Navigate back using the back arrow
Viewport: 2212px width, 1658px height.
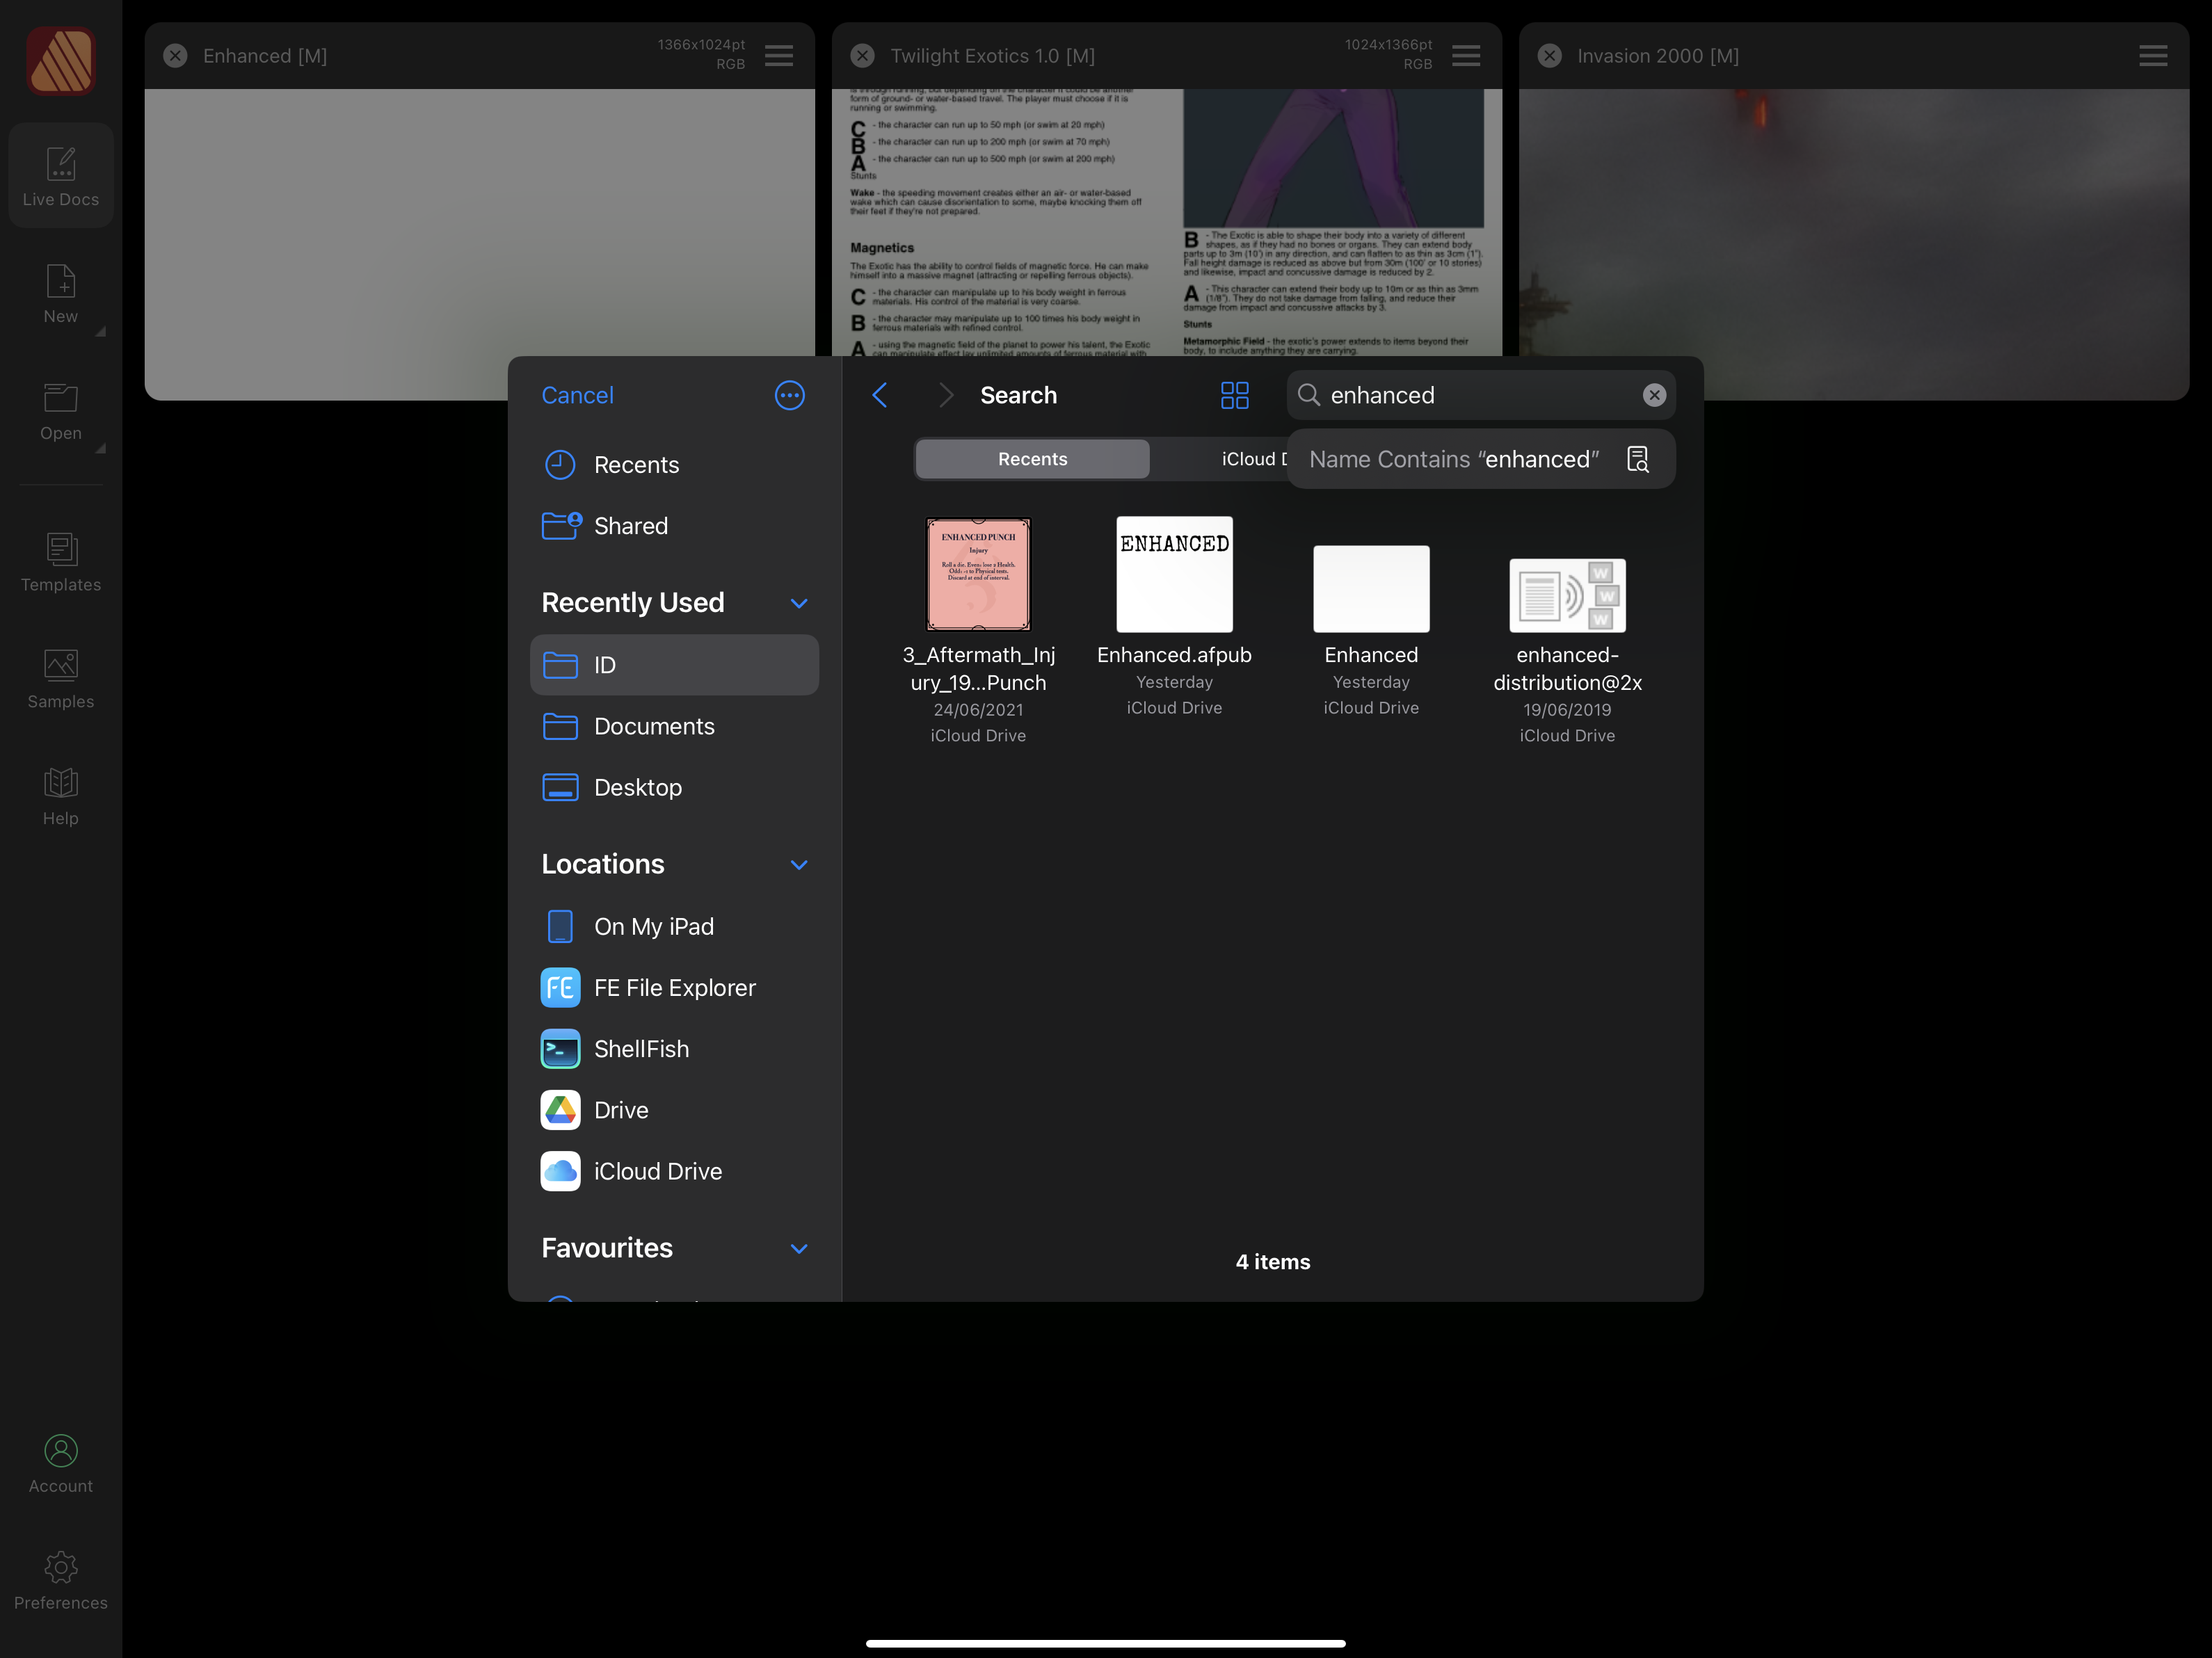(880, 395)
